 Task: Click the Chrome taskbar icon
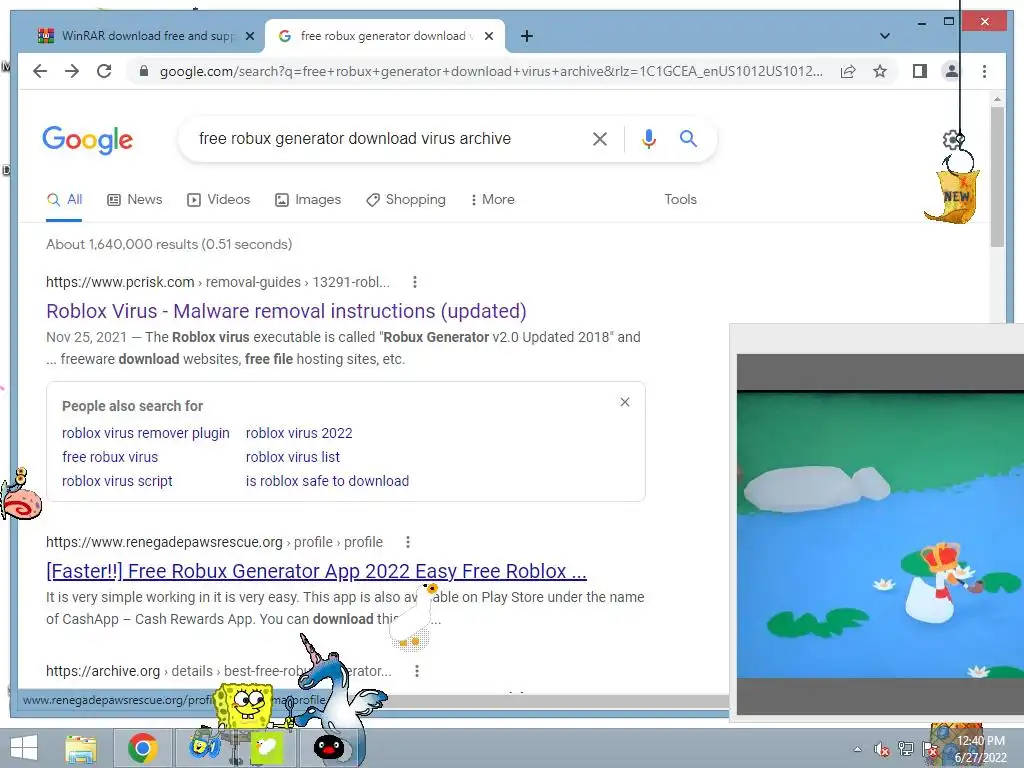(x=142, y=748)
